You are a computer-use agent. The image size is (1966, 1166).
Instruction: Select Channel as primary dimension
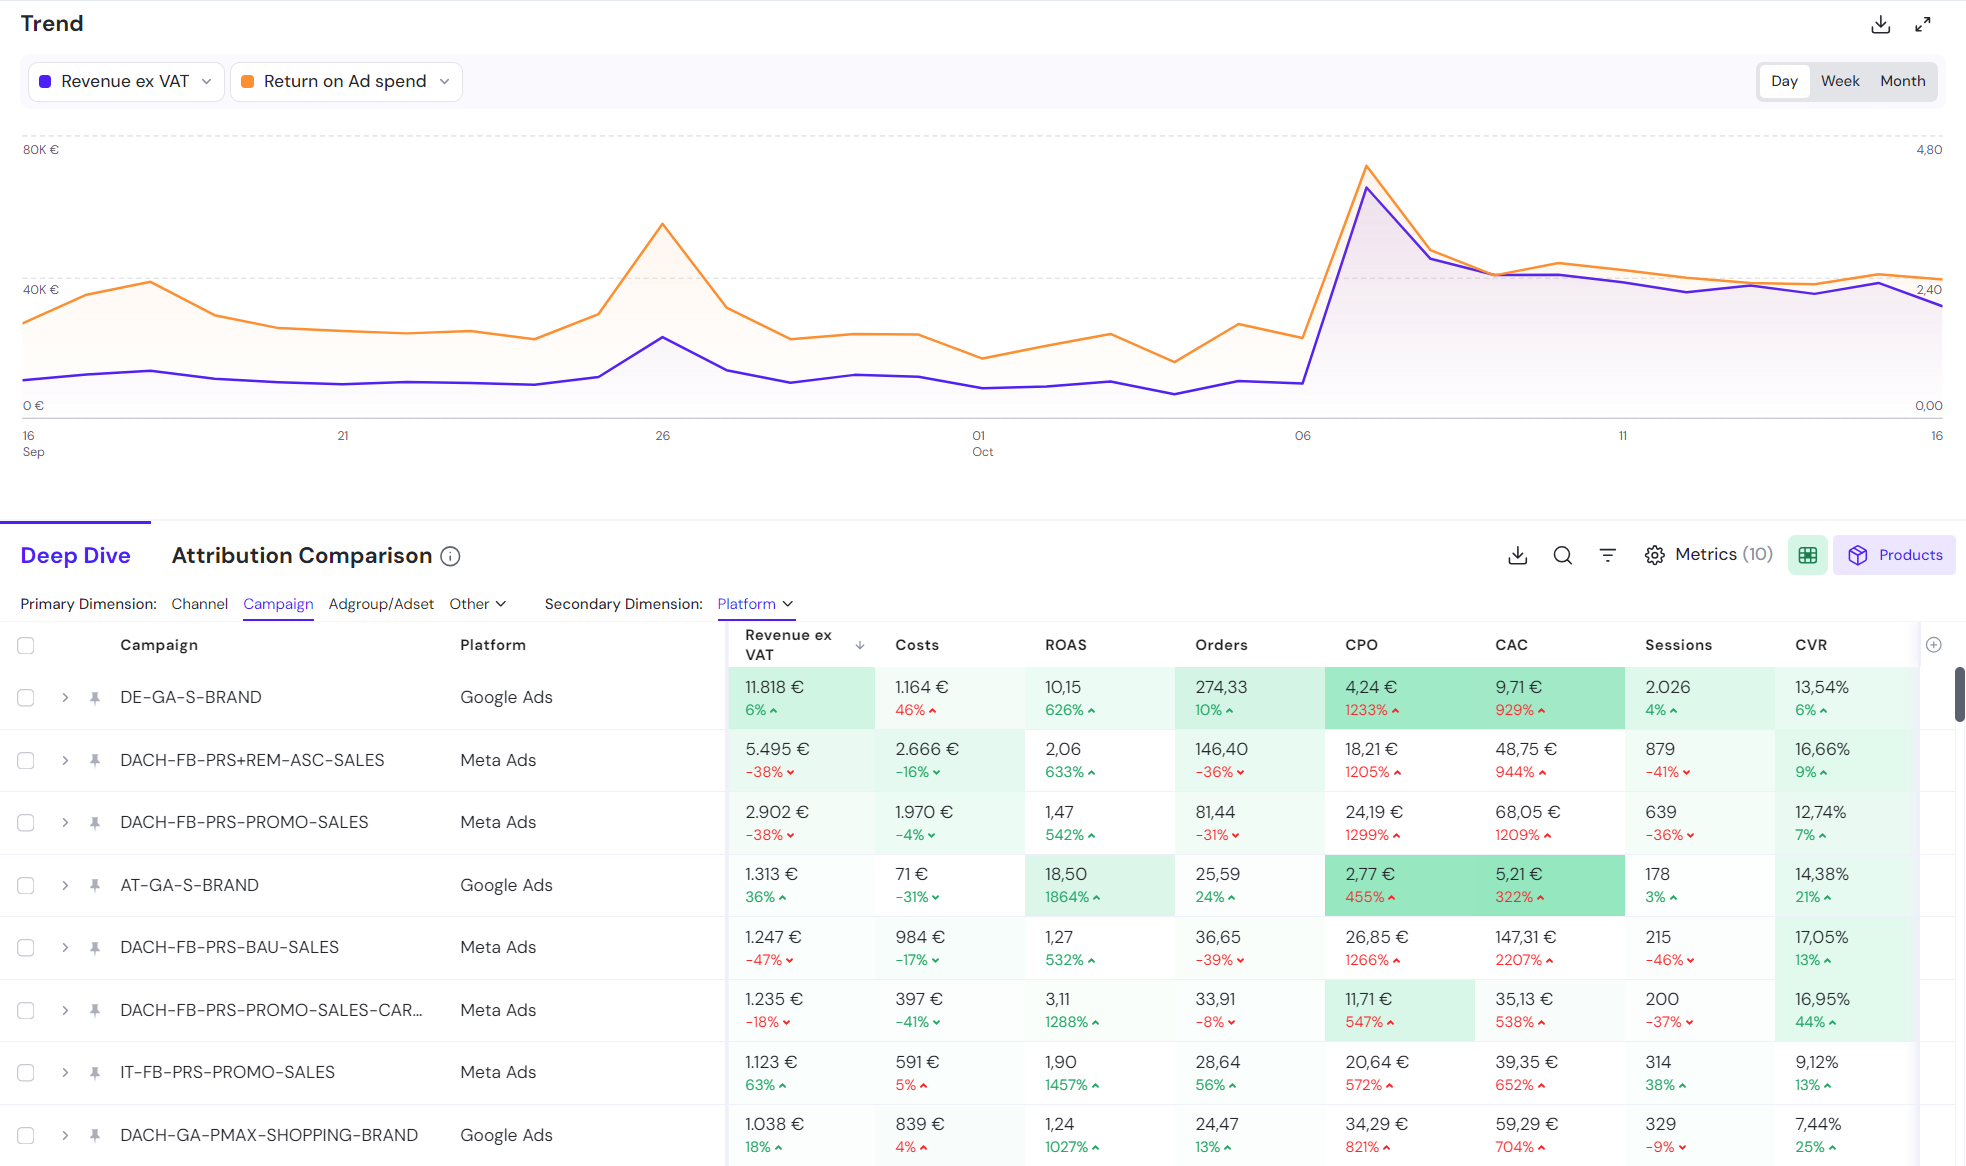(x=199, y=604)
